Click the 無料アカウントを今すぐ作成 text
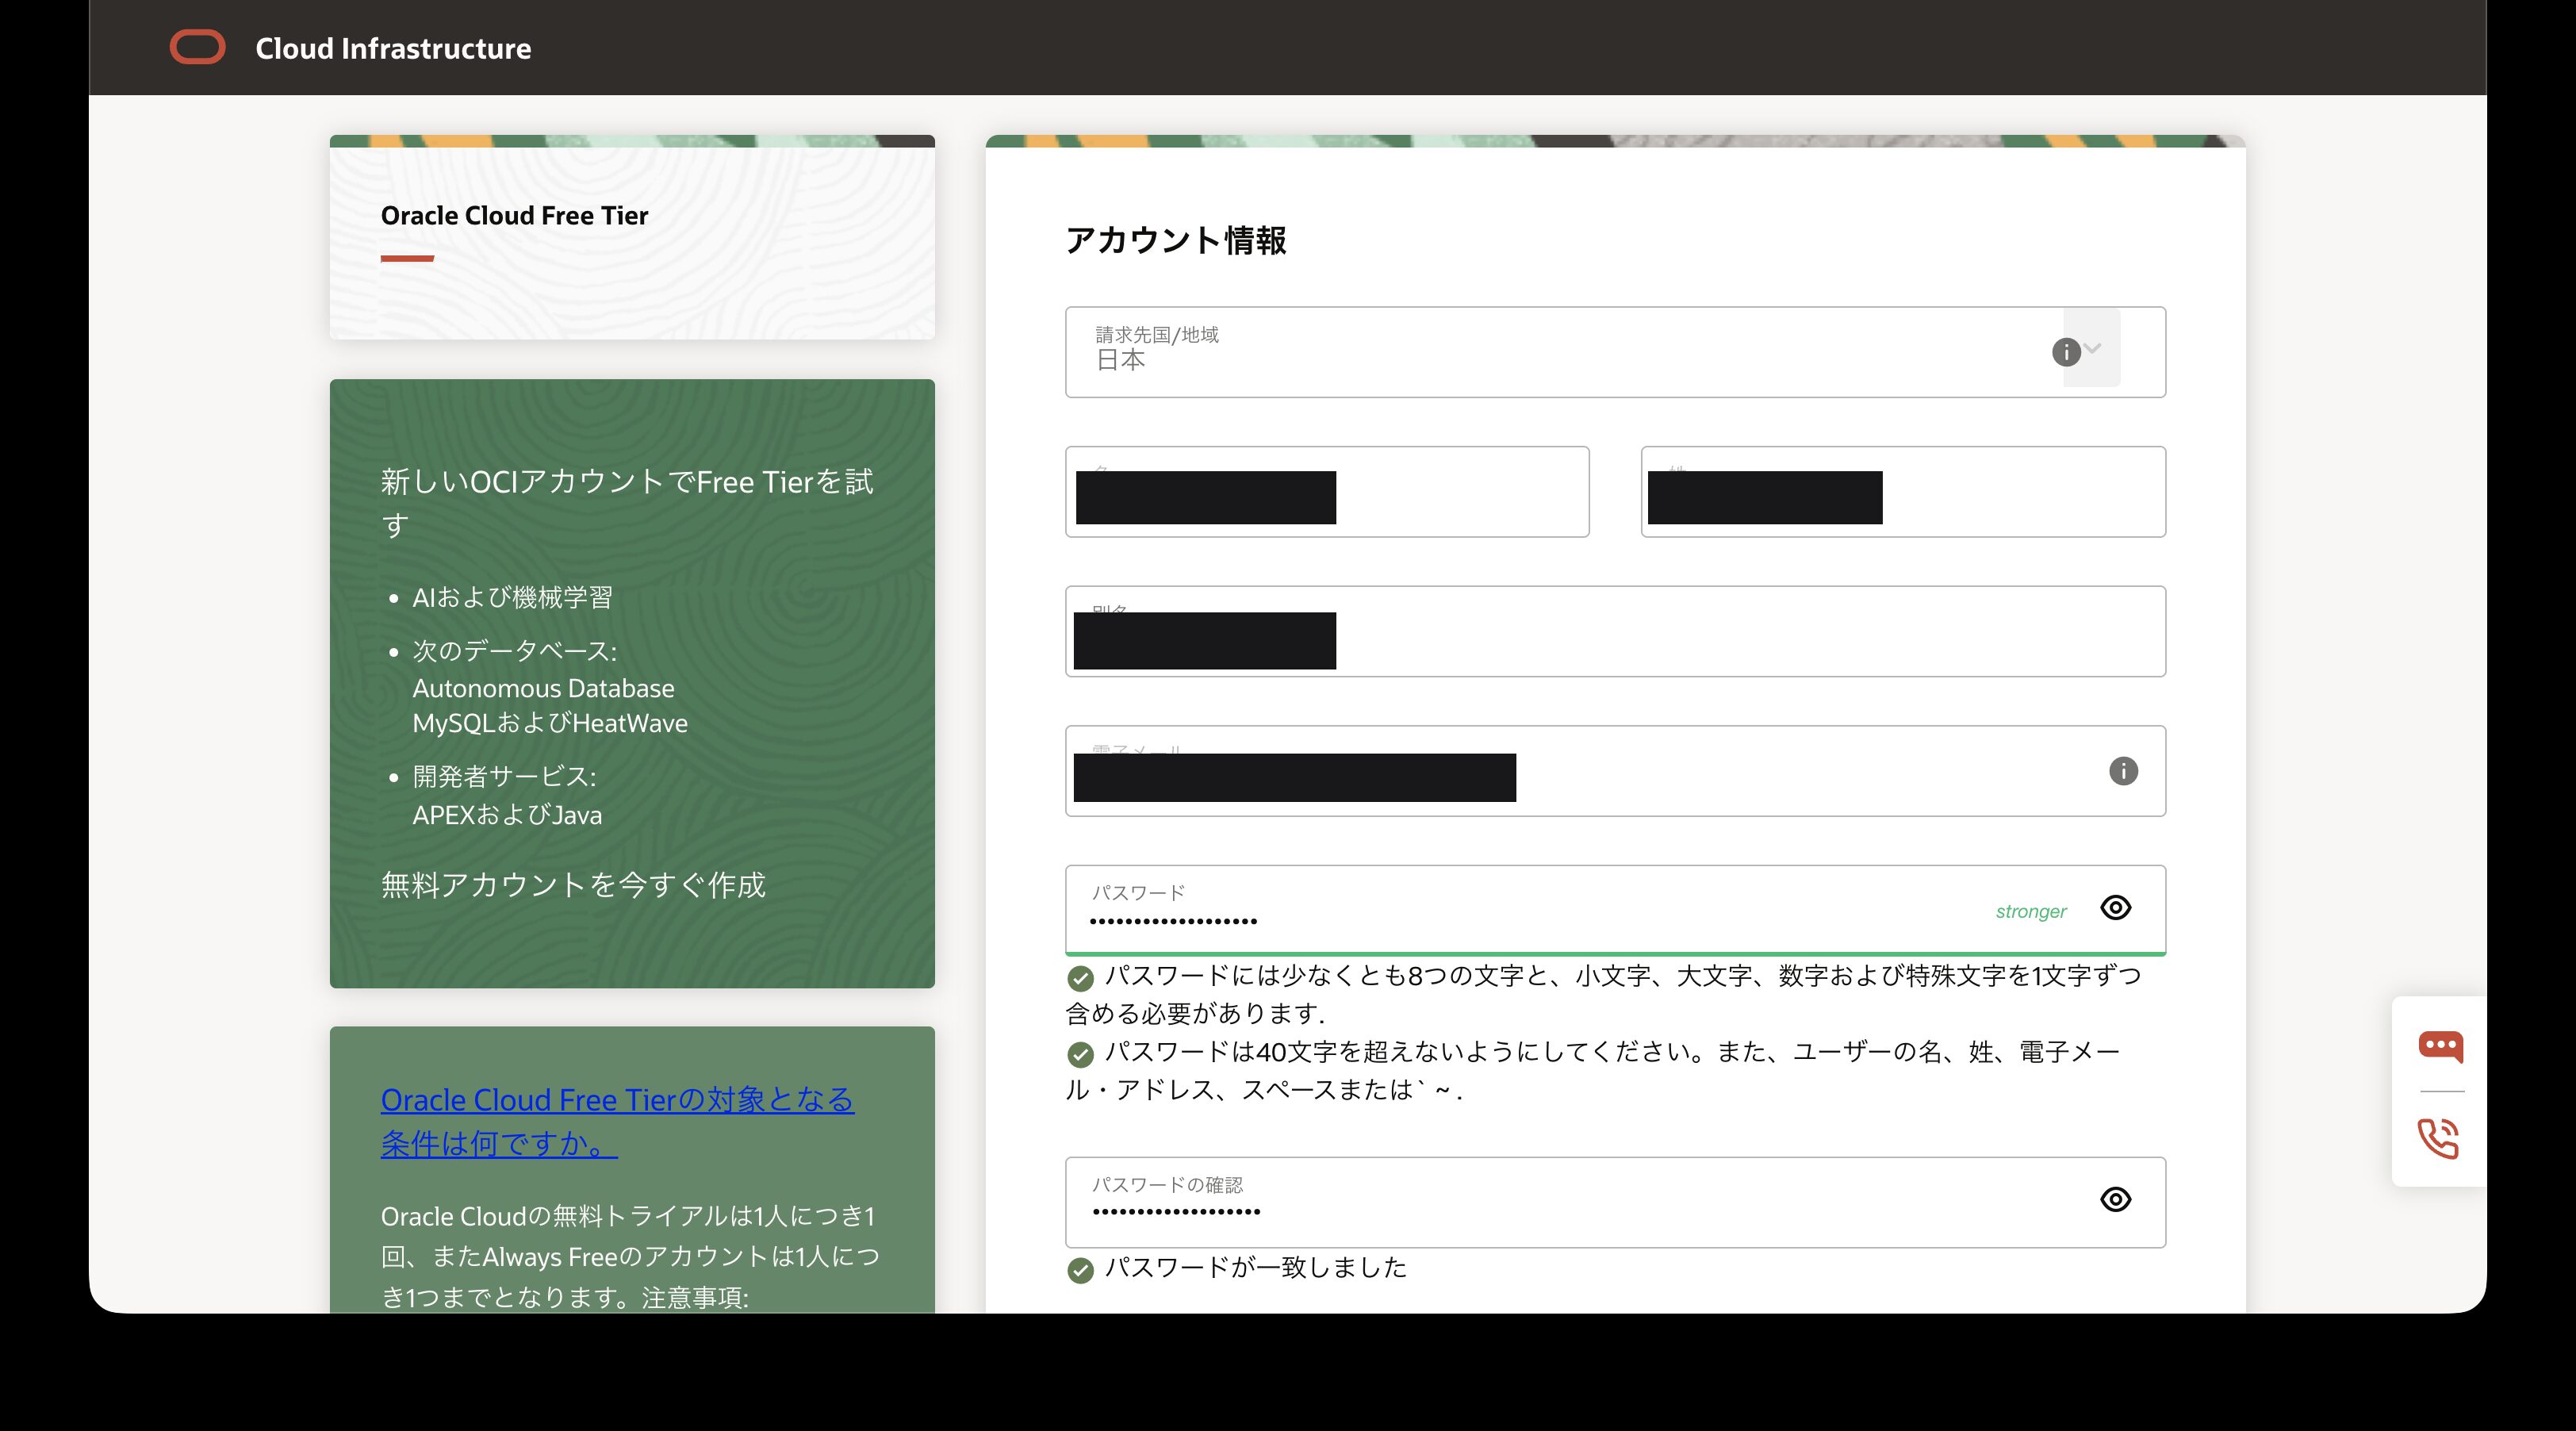Viewport: 2576px width, 1431px height. [x=573, y=885]
